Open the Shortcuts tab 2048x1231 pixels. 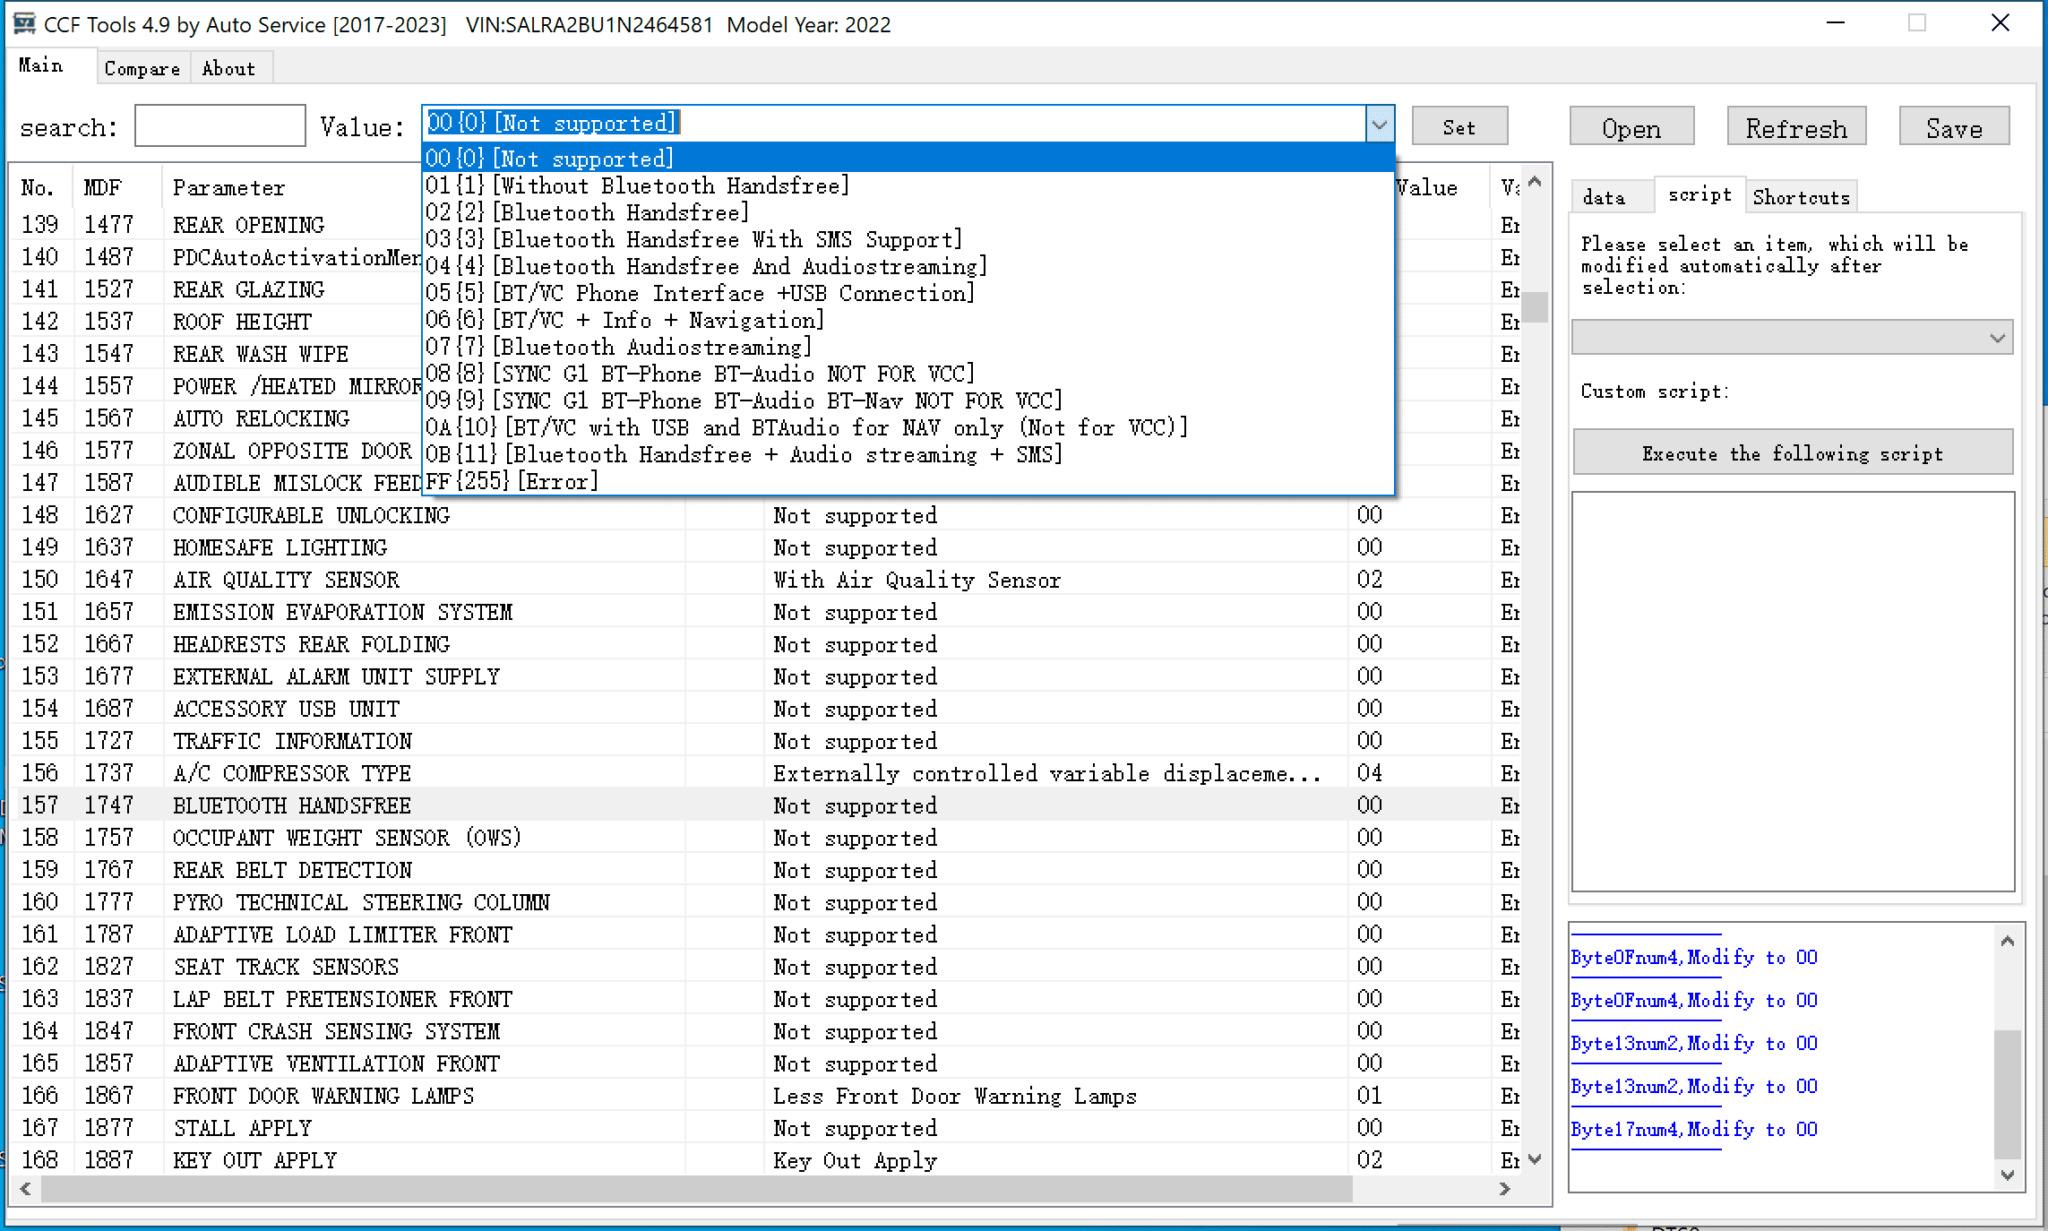pyautogui.click(x=1800, y=197)
